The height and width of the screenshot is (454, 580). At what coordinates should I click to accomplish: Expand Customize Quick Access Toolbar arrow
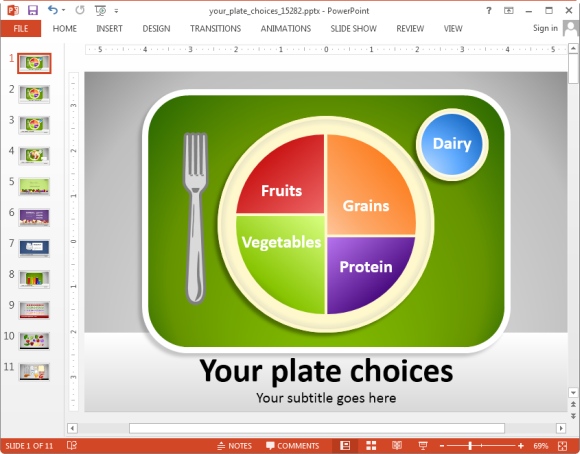click(x=116, y=11)
